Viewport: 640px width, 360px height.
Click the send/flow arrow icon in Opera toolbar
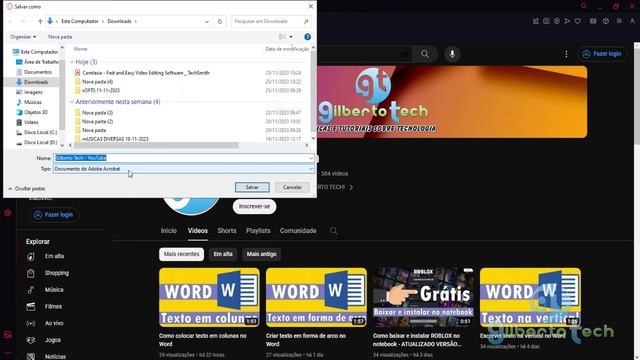pos(567,21)
